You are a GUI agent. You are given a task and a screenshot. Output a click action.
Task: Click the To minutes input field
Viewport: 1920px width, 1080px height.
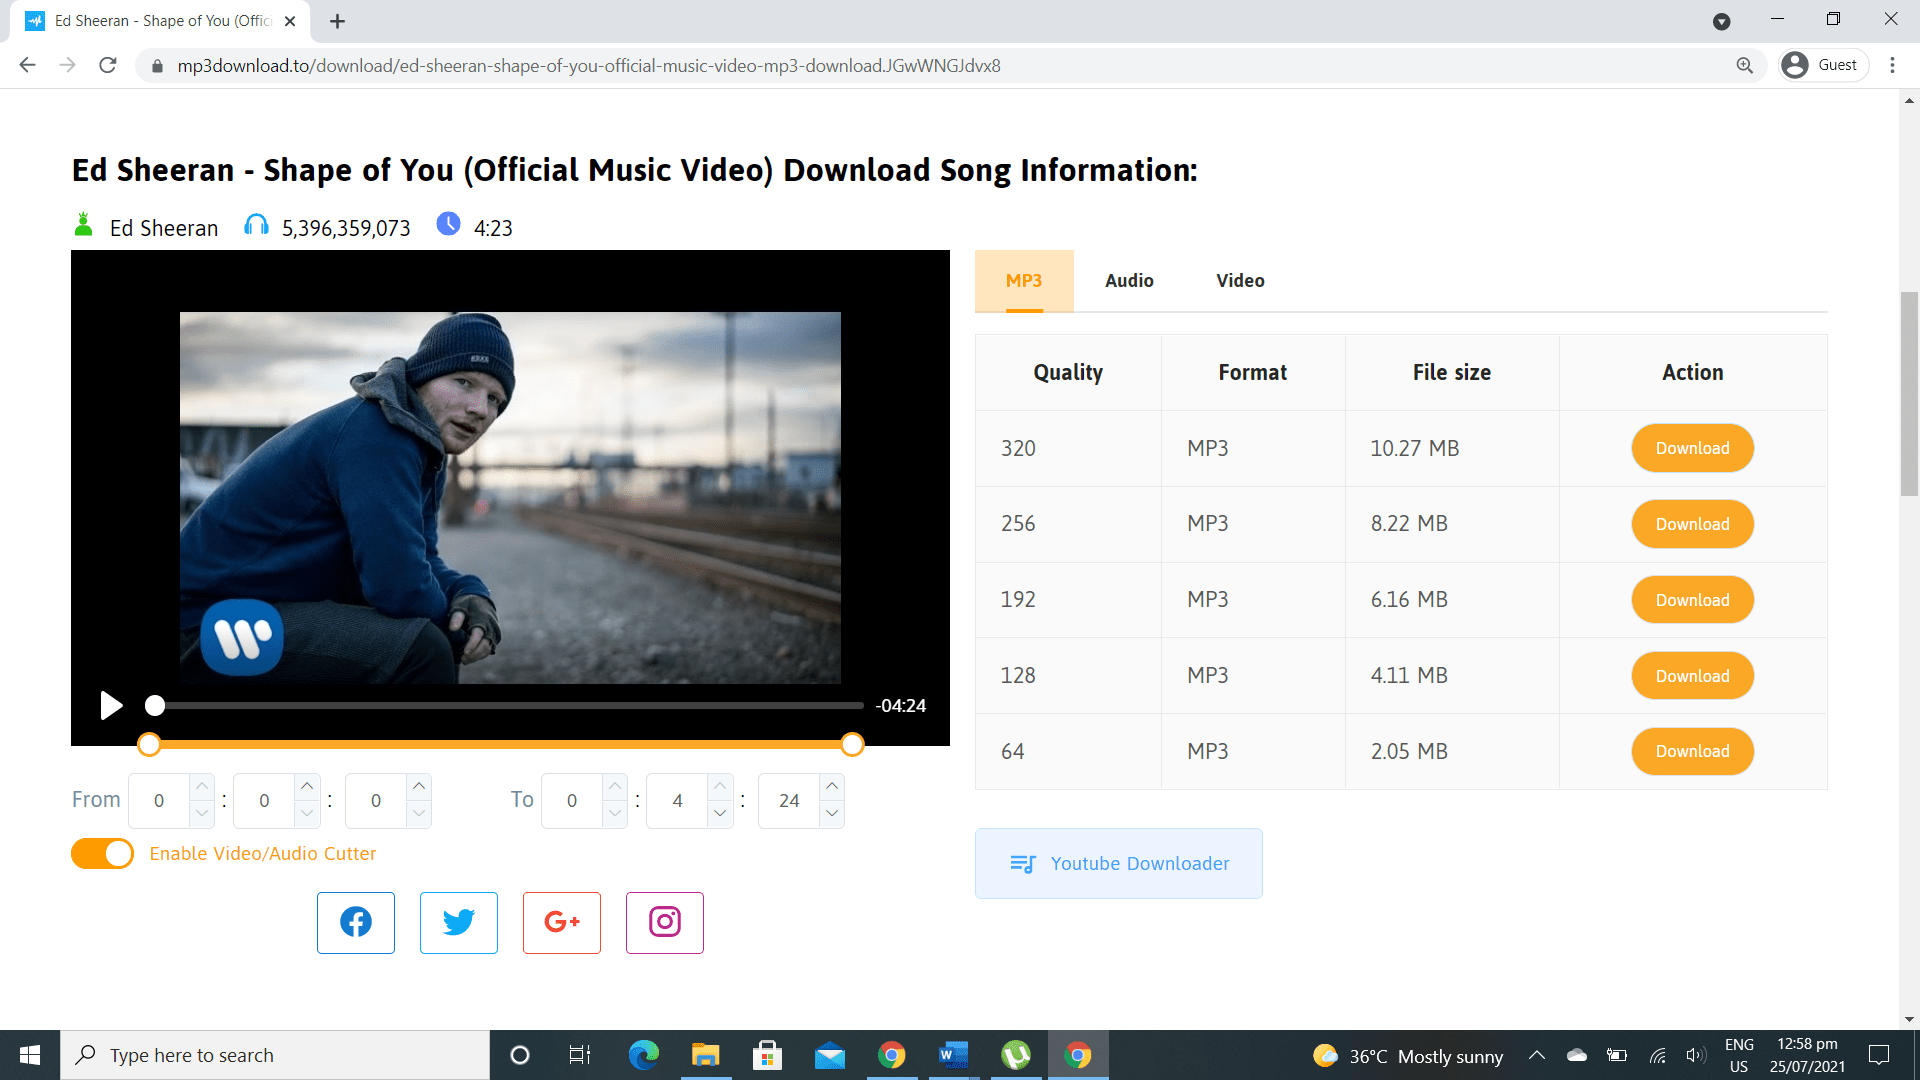click(678, 801)
